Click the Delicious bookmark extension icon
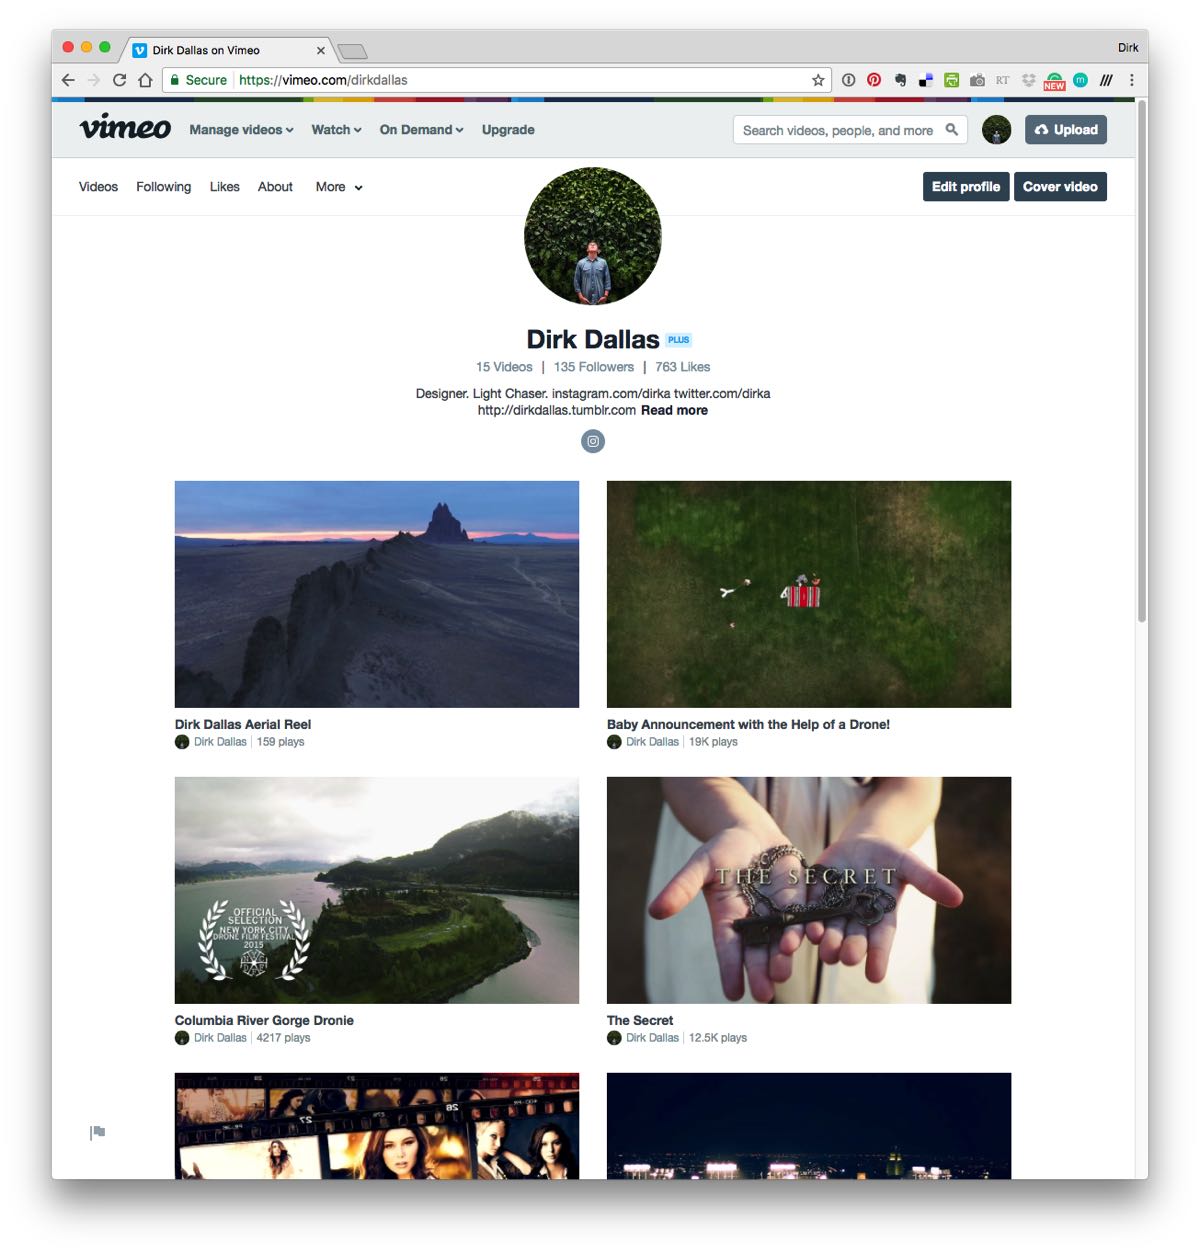The width and height of the screenshot is (1200, 1253). pos(926,80)
